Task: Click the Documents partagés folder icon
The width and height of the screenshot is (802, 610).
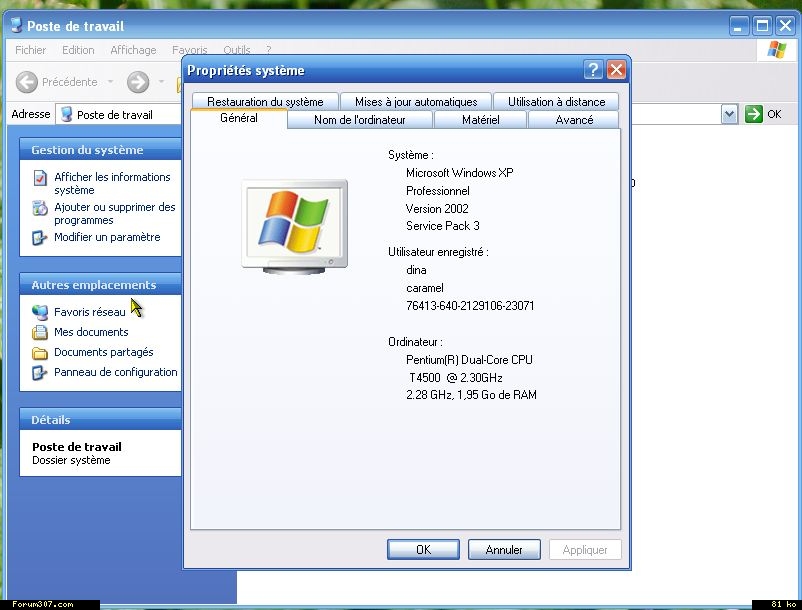Action: (x=40, y=353)
